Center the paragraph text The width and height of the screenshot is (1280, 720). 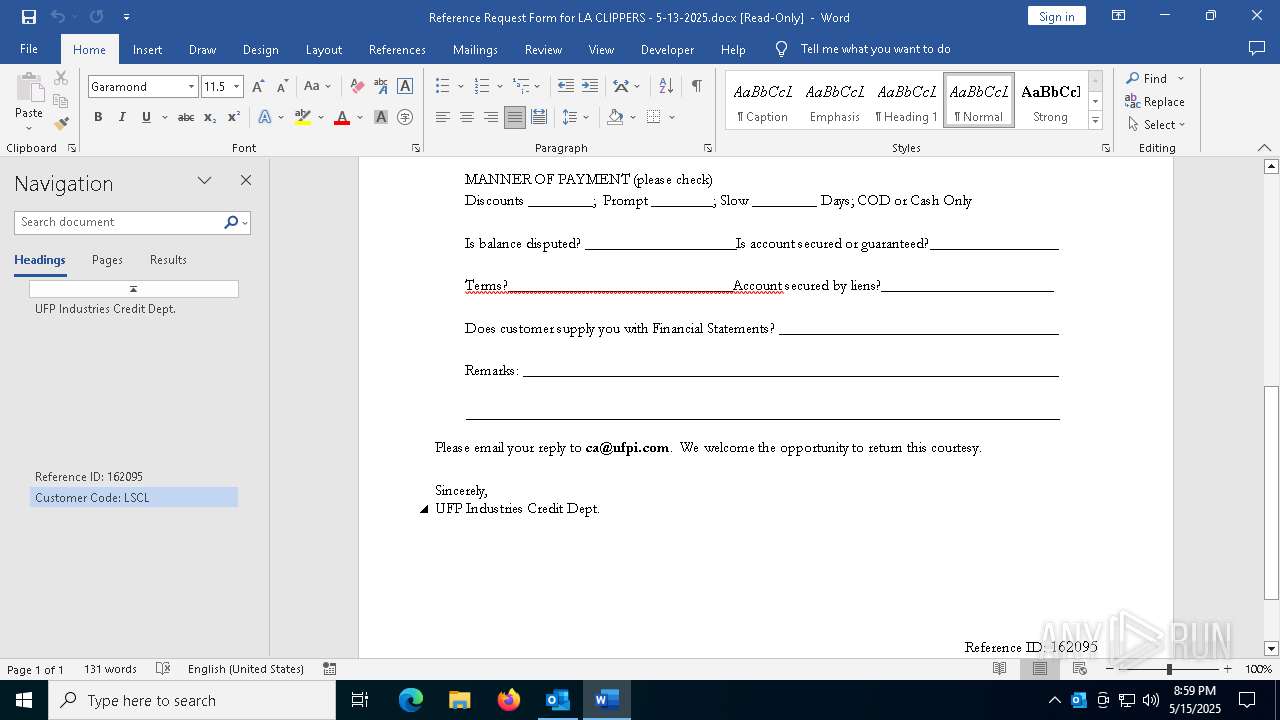pyautogui.click(x=467, y=117)
